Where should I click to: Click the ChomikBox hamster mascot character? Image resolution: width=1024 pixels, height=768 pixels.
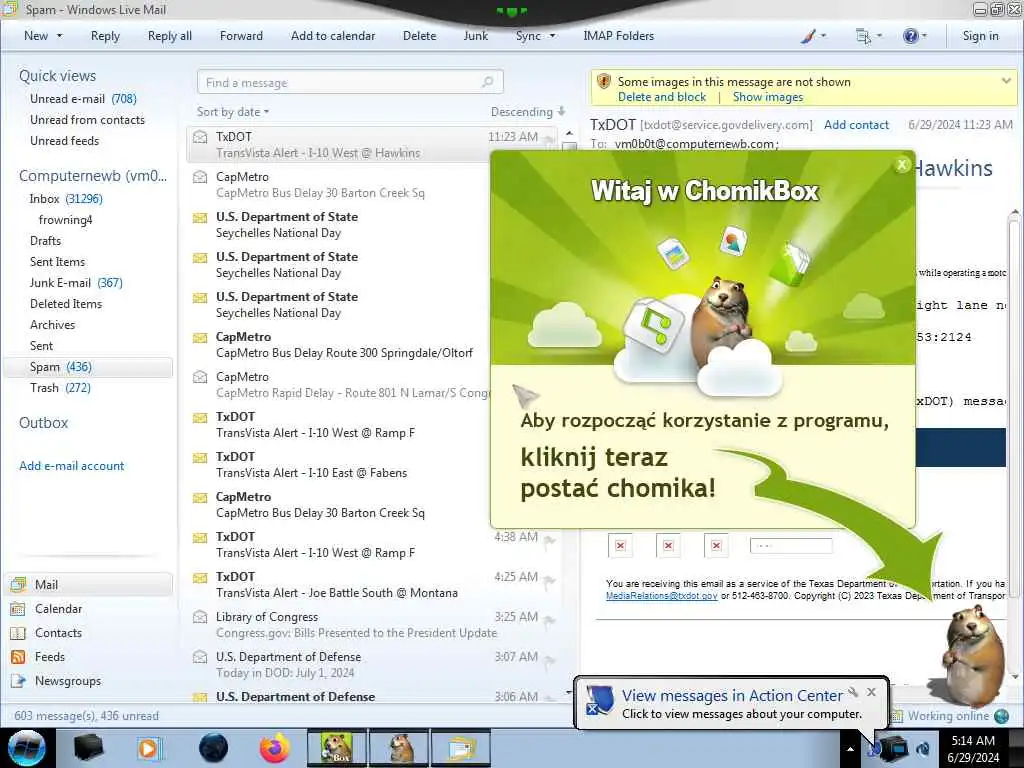[973, 656]
